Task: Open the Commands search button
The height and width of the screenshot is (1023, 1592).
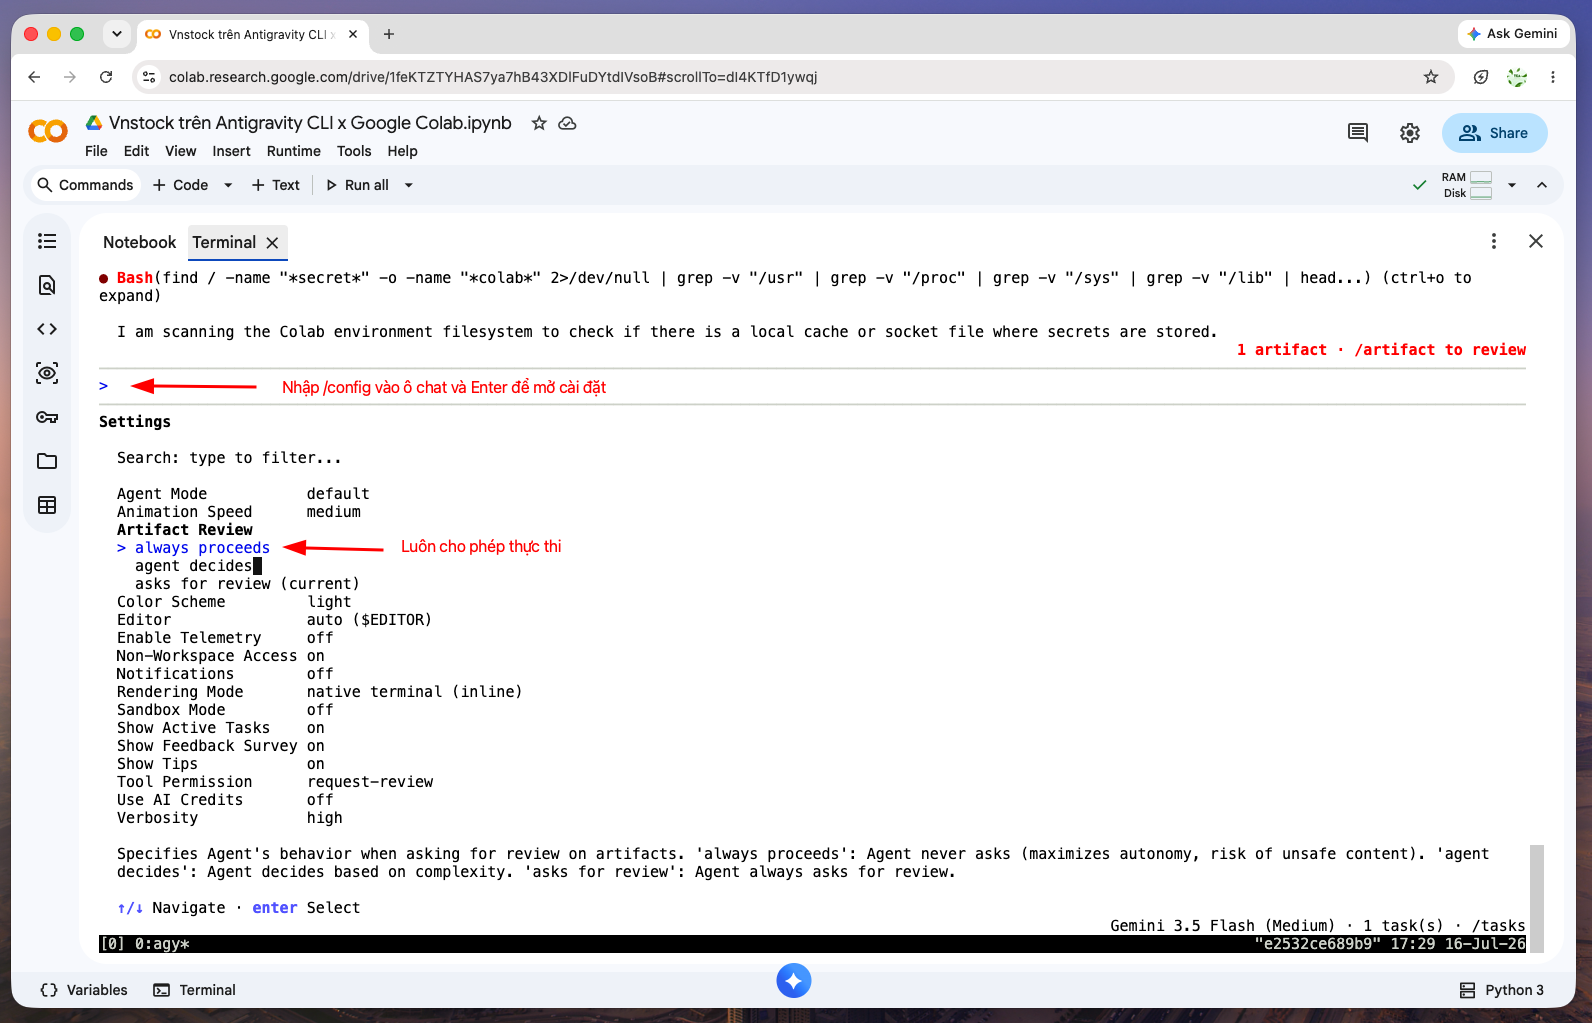Action: (85, 185)
